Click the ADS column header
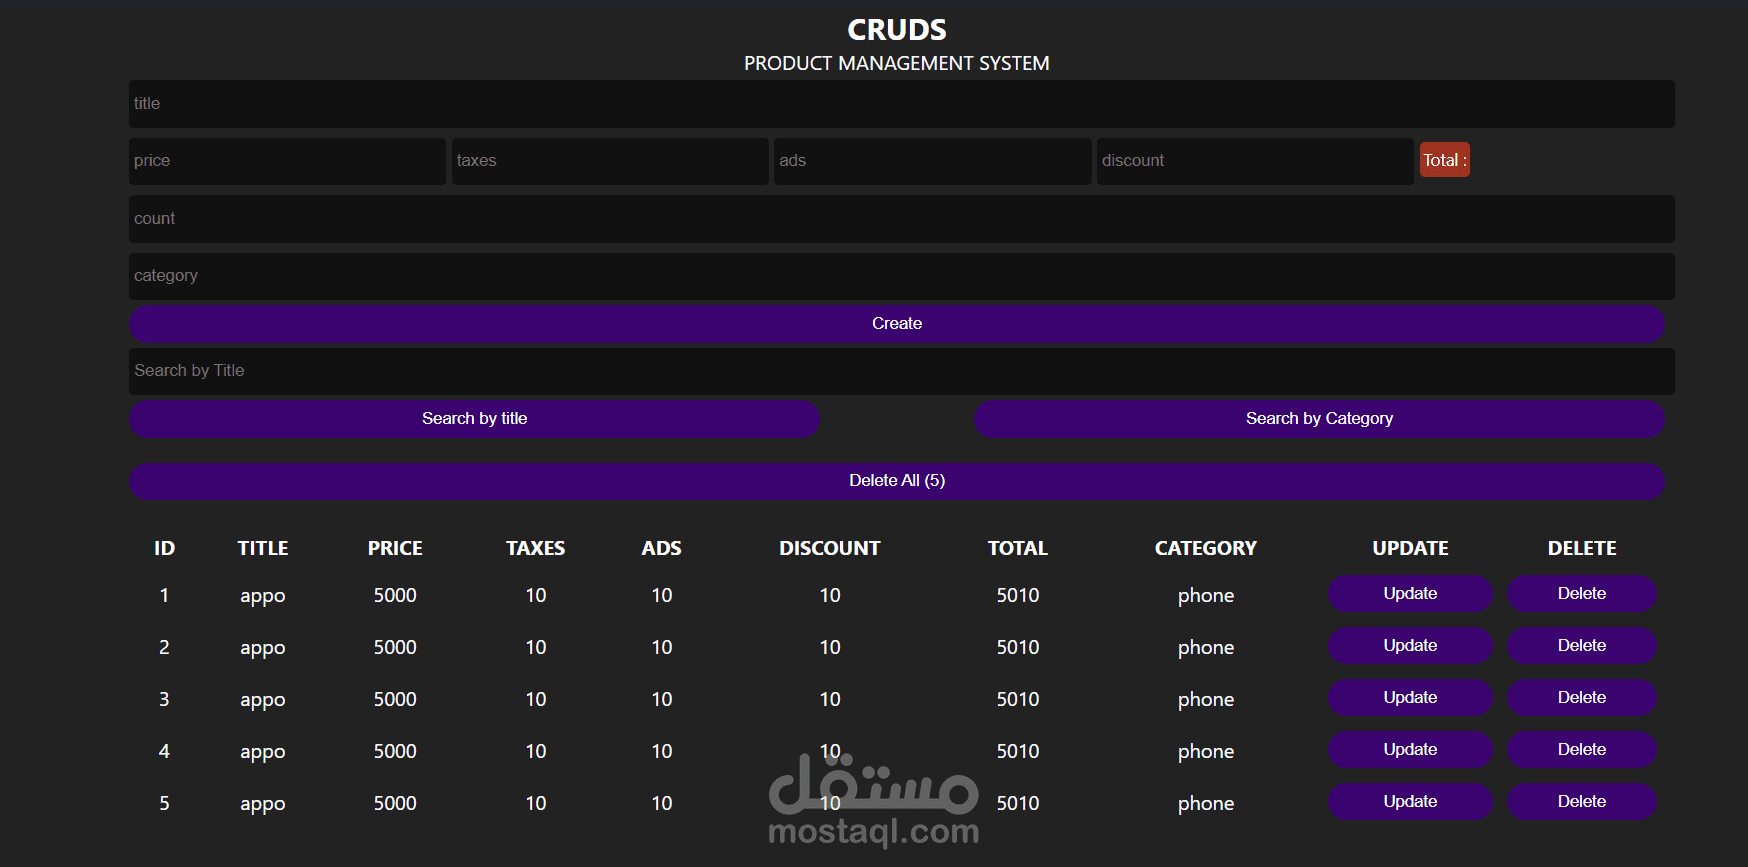Image resolution: width=1748 pixels, height=867 pixels. (662, 548)
